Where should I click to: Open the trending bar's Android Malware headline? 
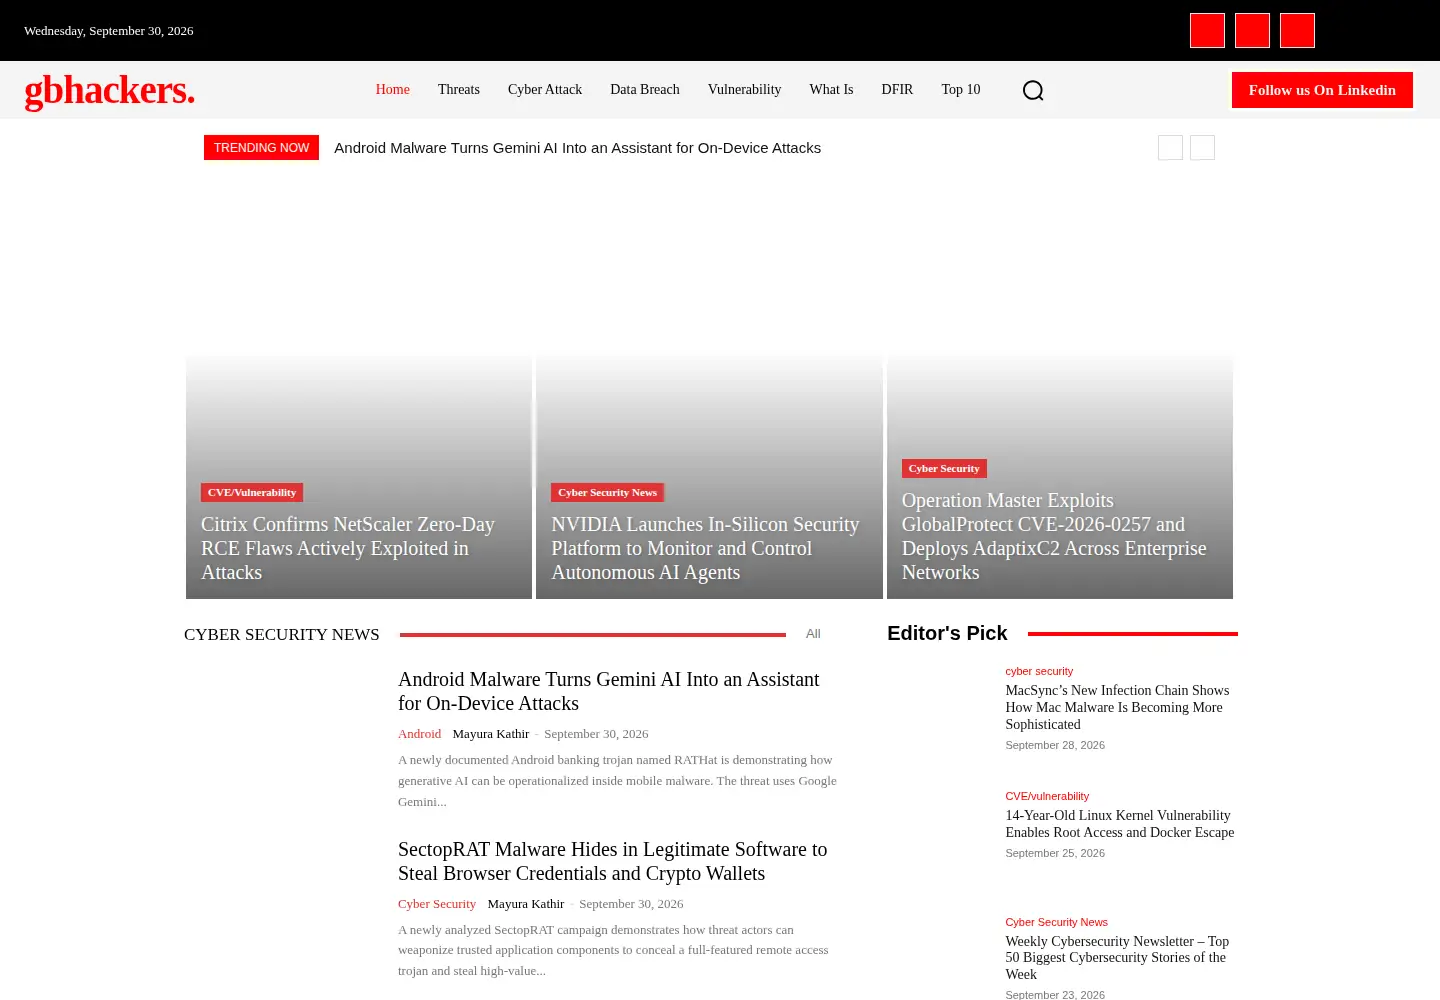[x=577, y=148]
